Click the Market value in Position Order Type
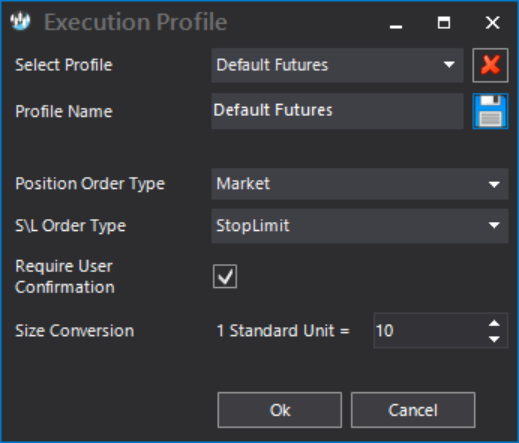 [243, 184]
